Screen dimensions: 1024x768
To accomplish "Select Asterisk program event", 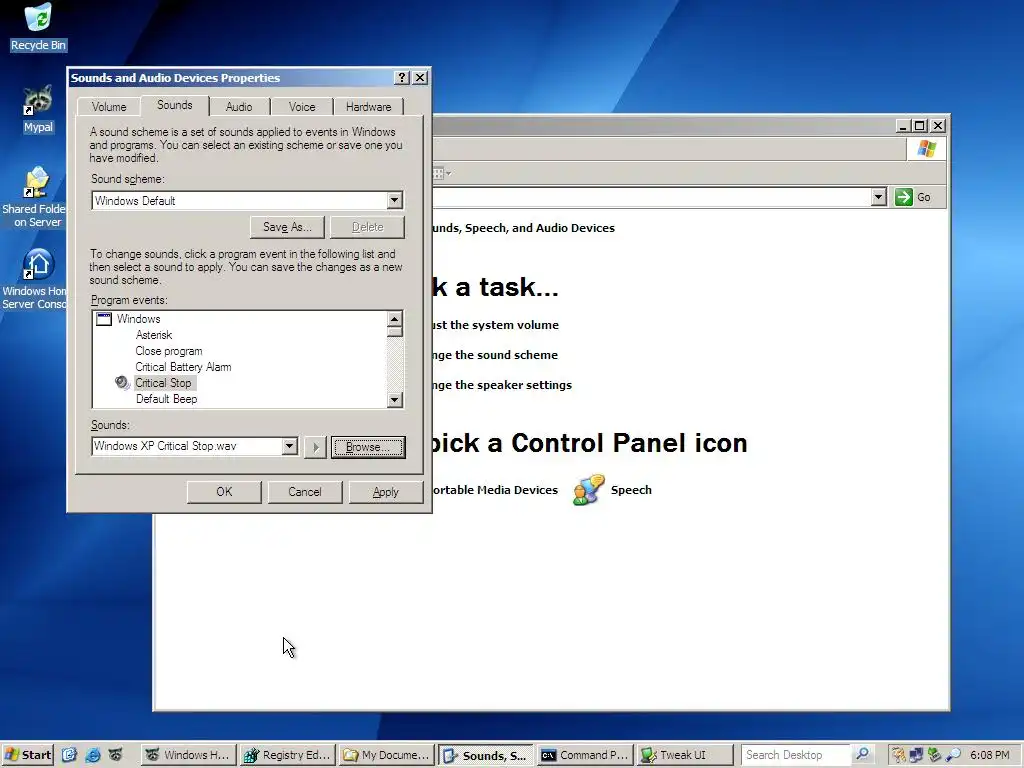I will pyautogui.click(x=154, y=335).
